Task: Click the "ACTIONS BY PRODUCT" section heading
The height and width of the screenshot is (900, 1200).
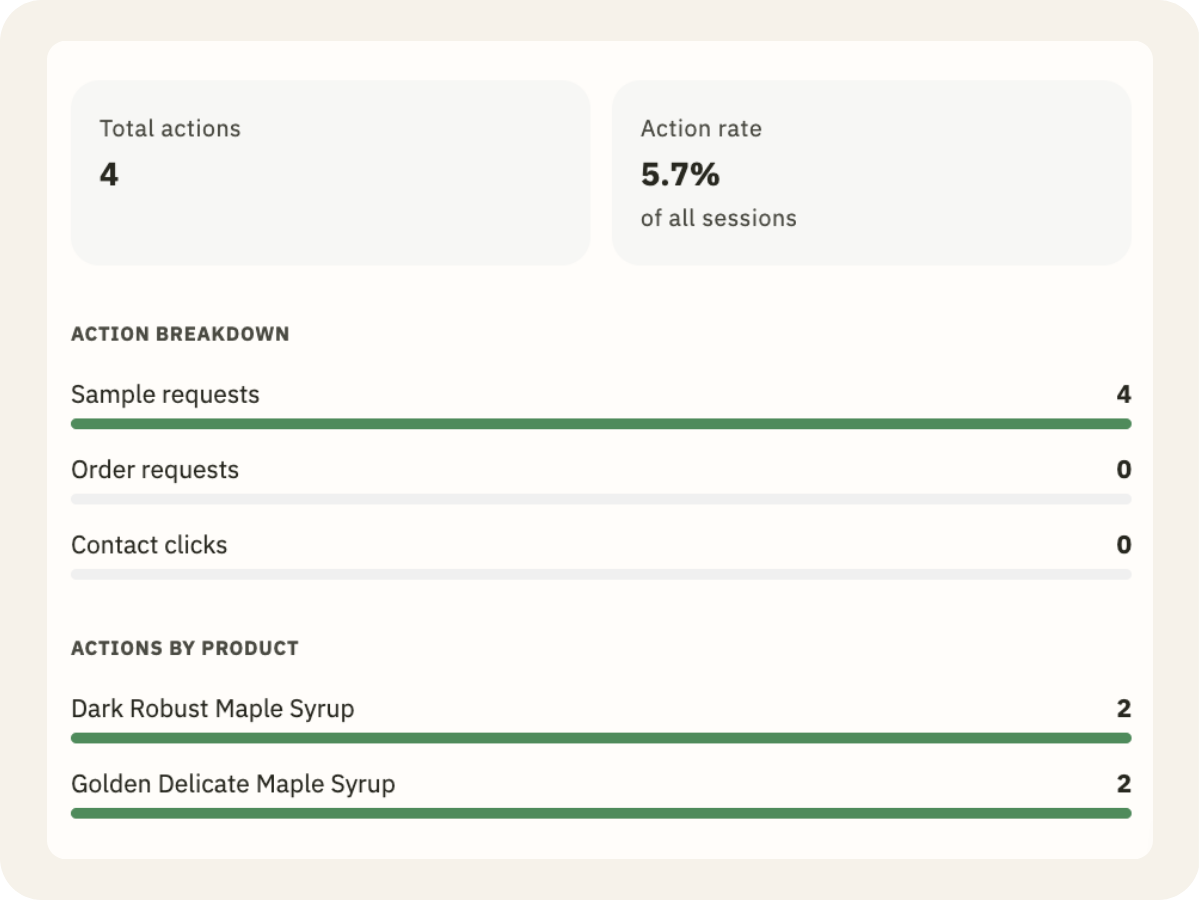Action: (185, 648)
